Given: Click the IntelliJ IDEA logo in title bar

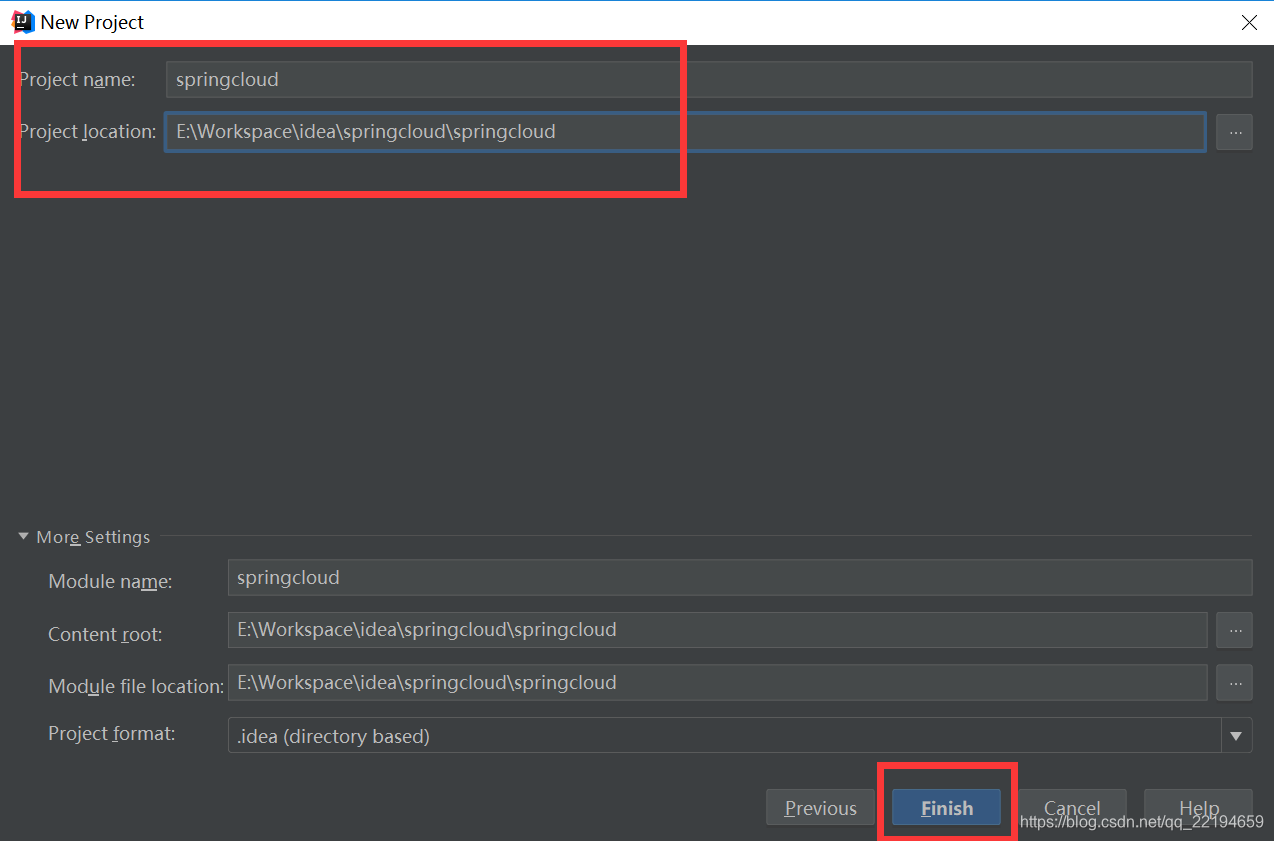Looking at the screenshot, I should pyautogui.click(x=22, y=22).
